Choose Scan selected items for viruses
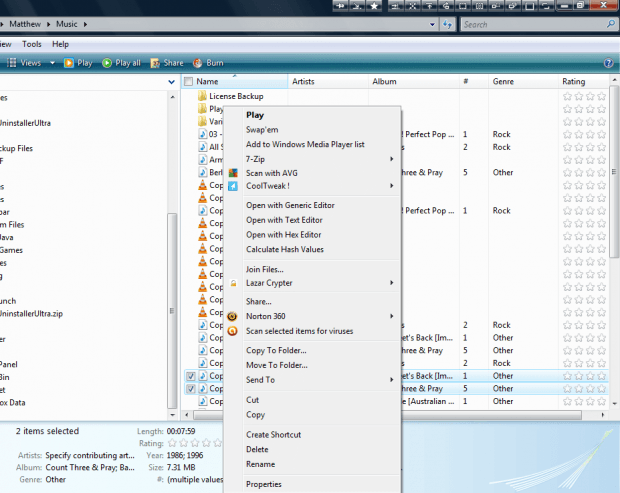The height and width of the screenshot is (493, 620). click(299, 331)
